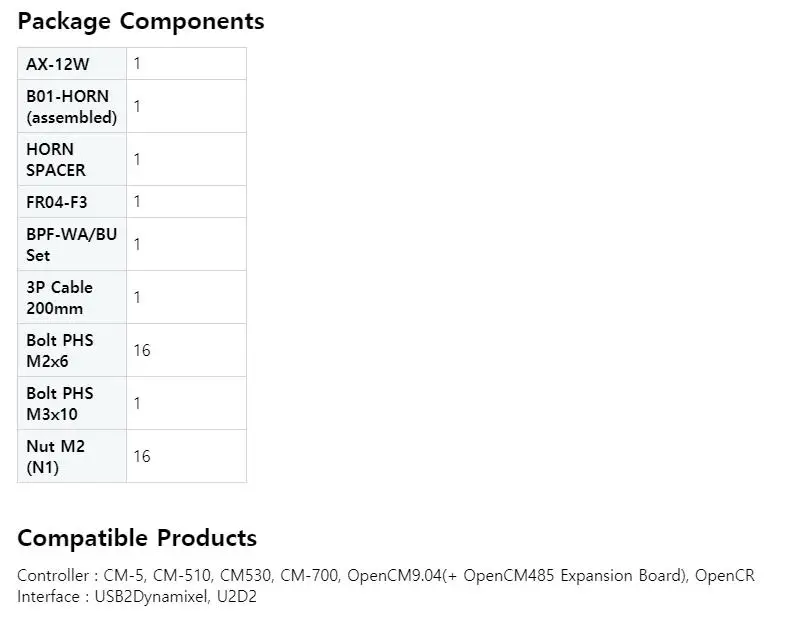Click the OpenCM9.04 controller text
801x620 pixels.
point(394,576)
